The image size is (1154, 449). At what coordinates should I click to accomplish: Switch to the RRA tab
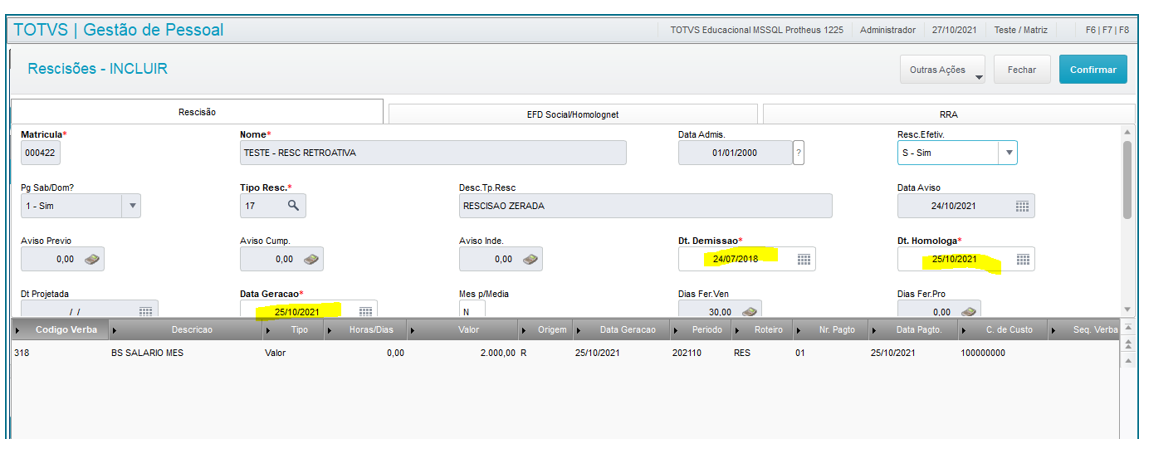pos(949,115)
